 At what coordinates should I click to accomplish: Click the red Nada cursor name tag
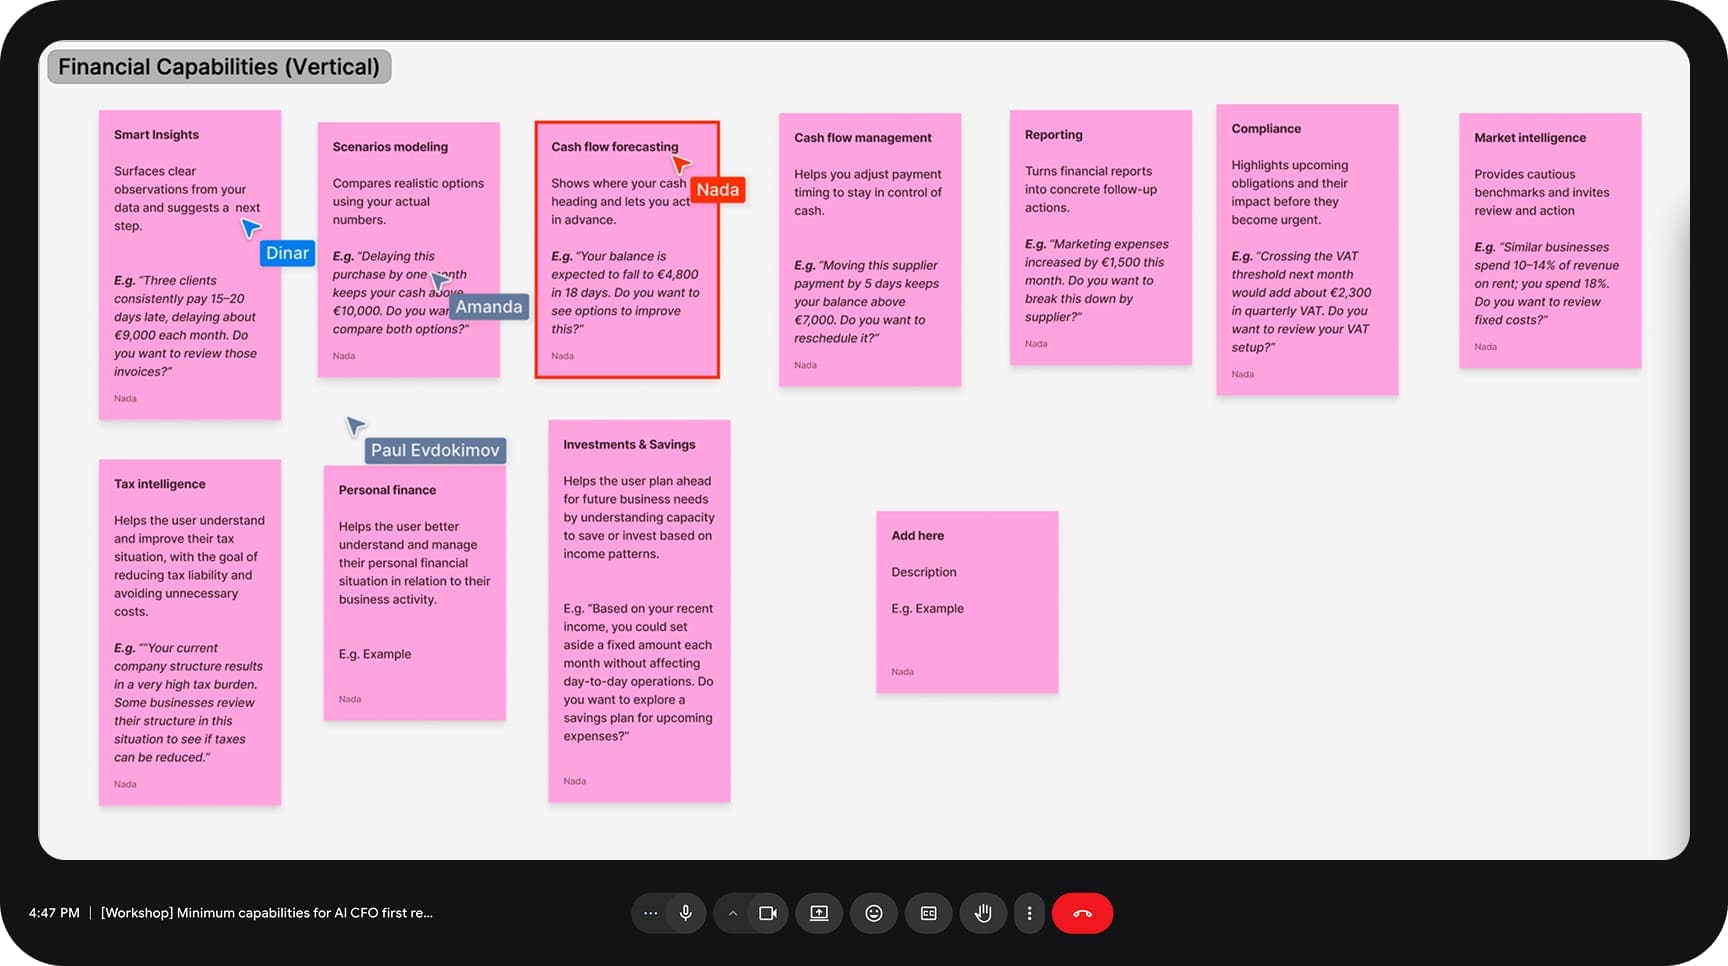[718, 190]
